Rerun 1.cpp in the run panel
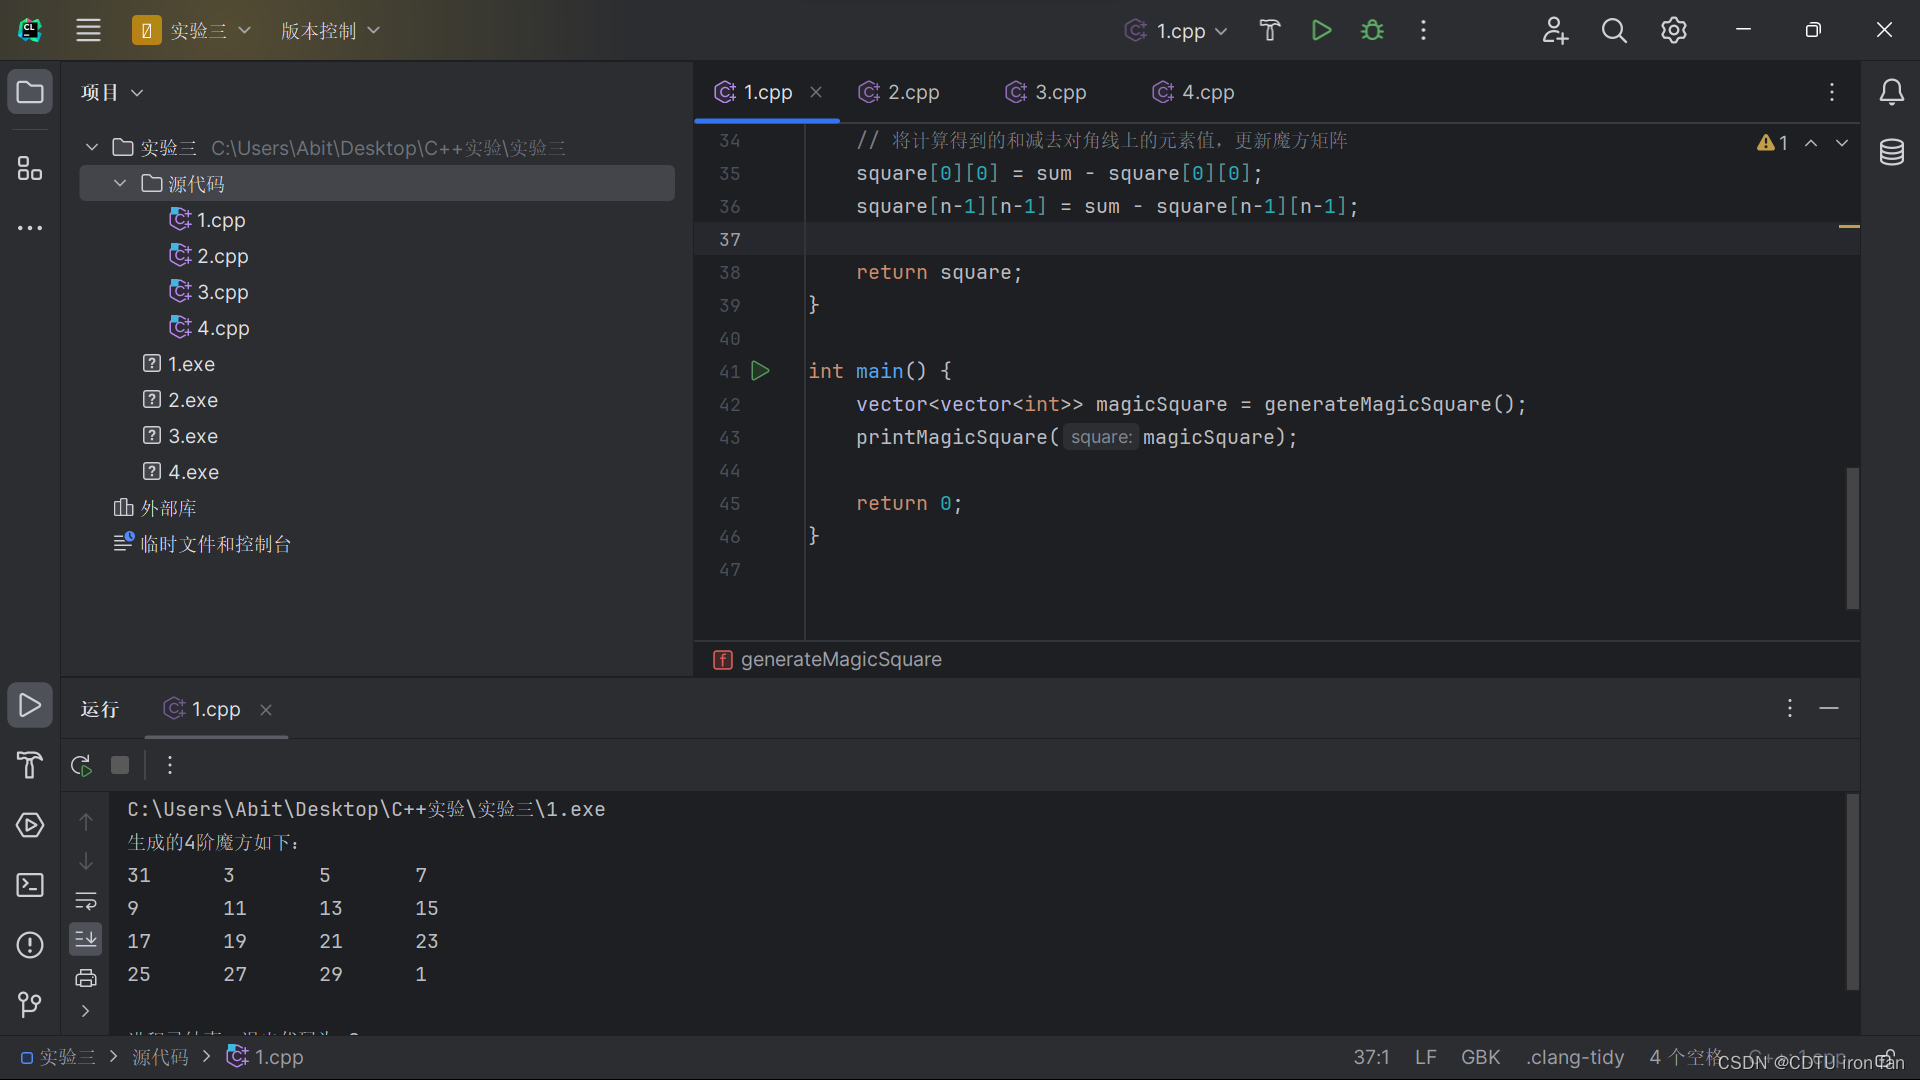This screenshot has width=1920, height=1080. [82, 765]
